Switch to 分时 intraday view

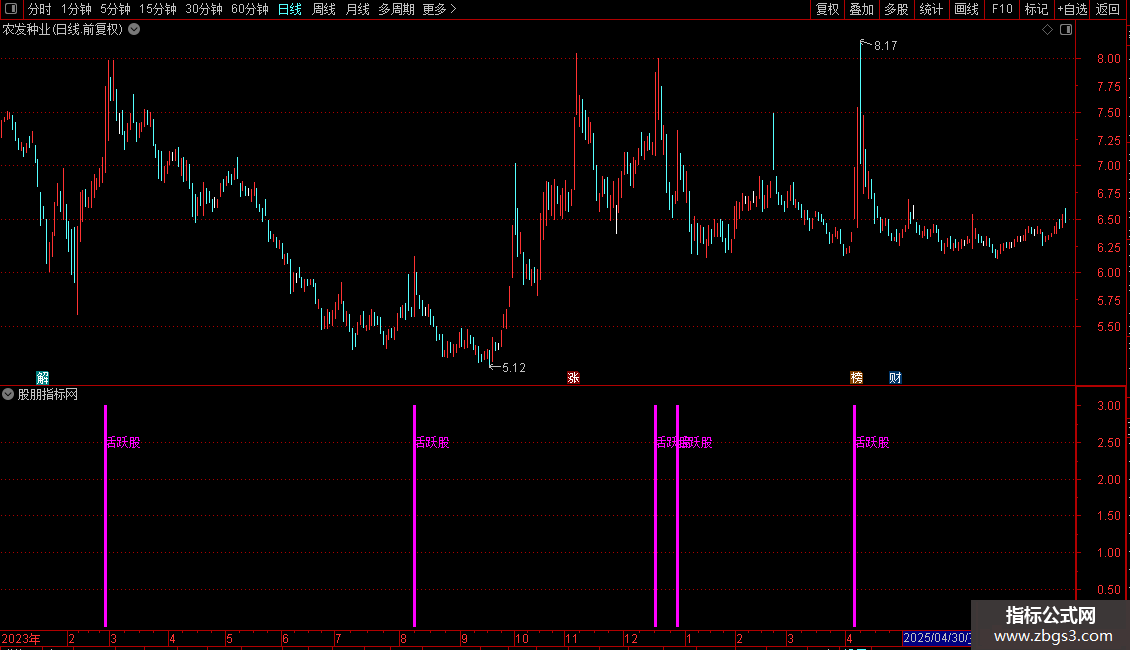[40, 9]
